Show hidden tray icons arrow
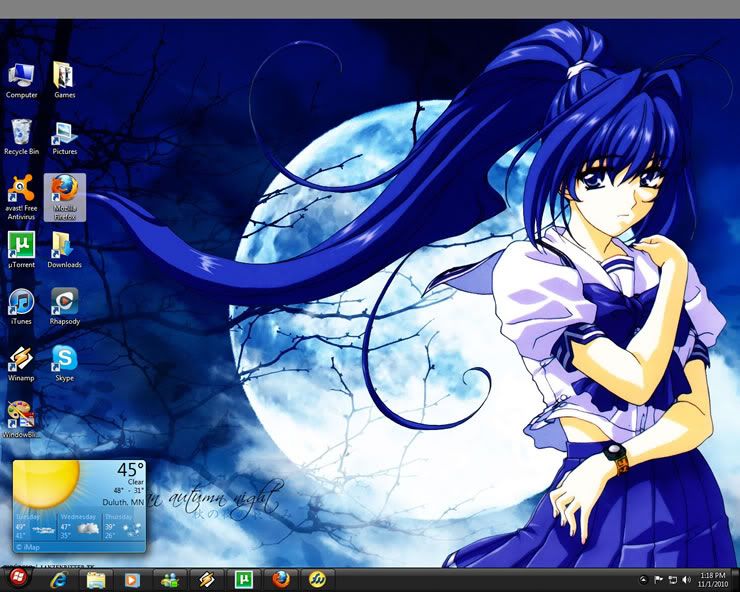 [x=643, y=580]
